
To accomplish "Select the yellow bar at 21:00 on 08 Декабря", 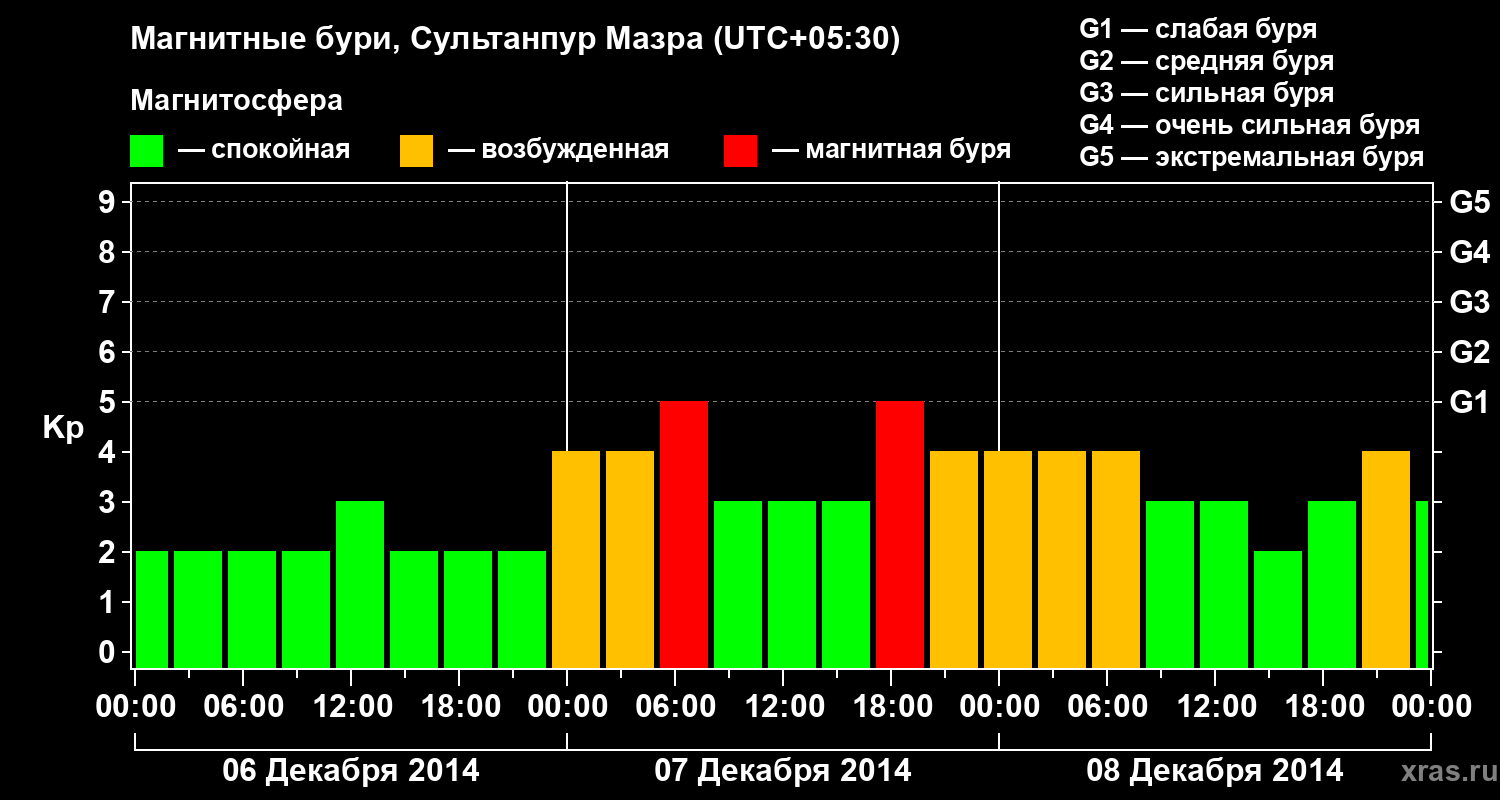I will (1386, 560).
